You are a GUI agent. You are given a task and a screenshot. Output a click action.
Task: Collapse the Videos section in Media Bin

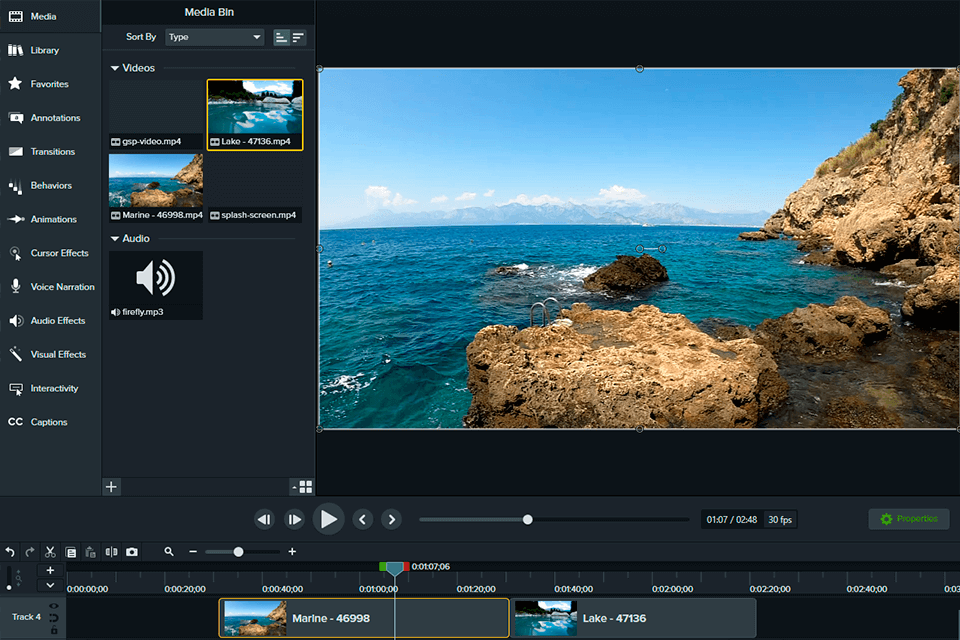tap(115, 68)
